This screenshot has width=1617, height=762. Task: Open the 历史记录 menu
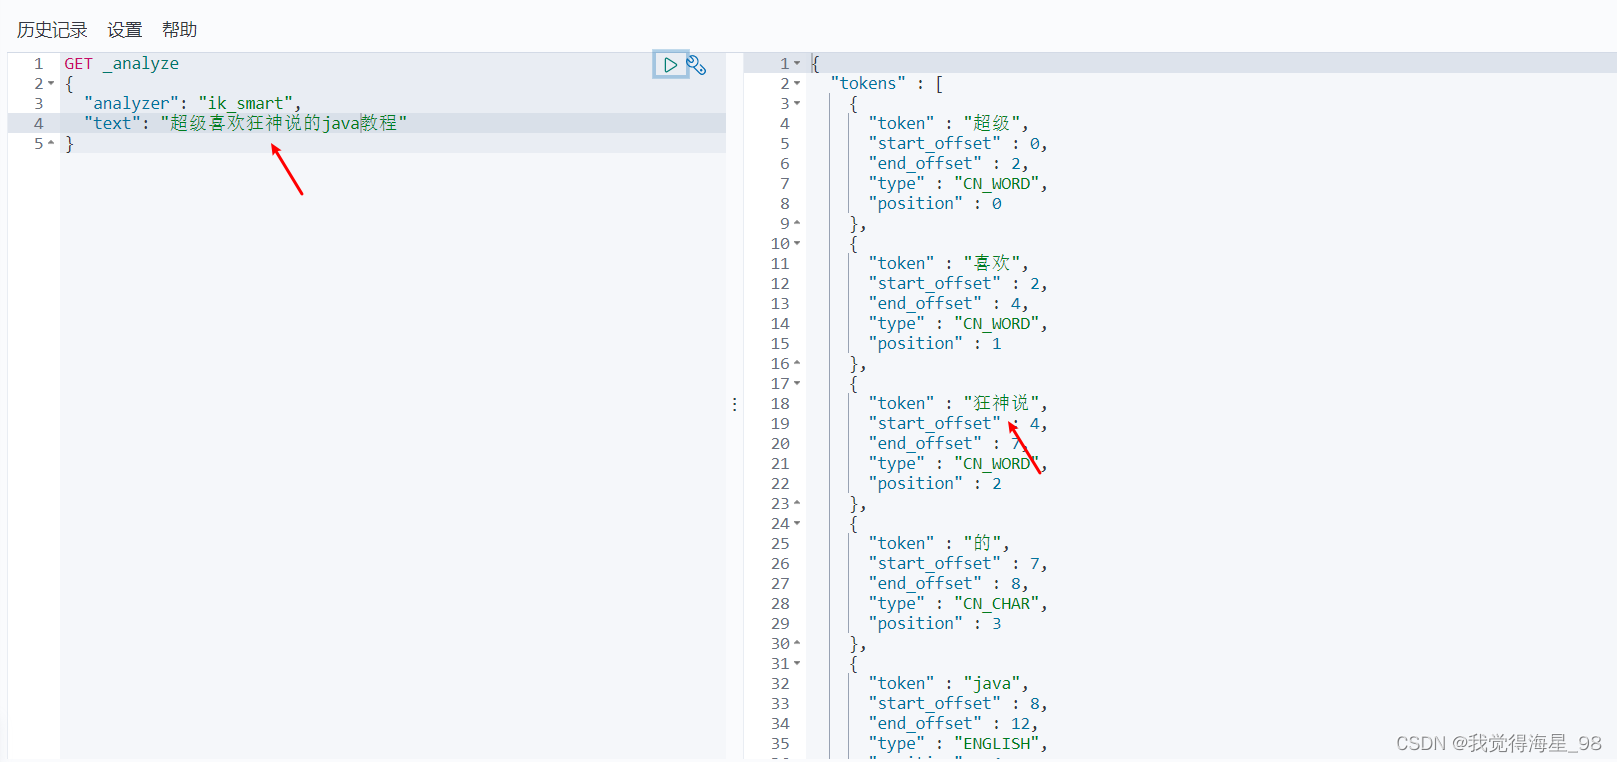point(52,30)
